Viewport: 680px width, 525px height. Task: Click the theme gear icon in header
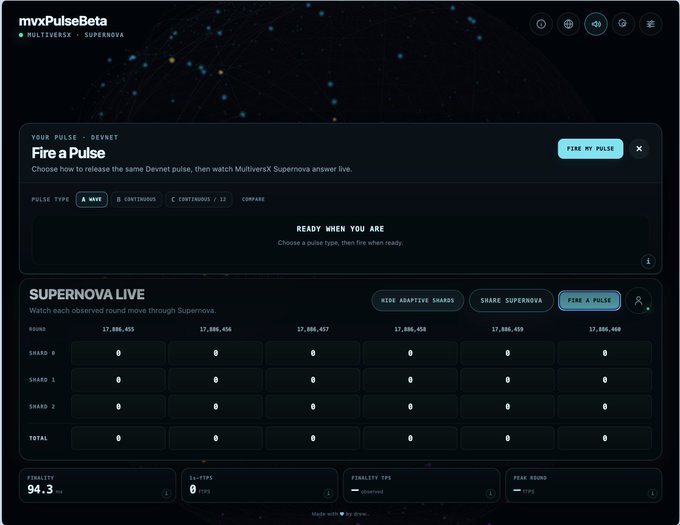(623, 24)
